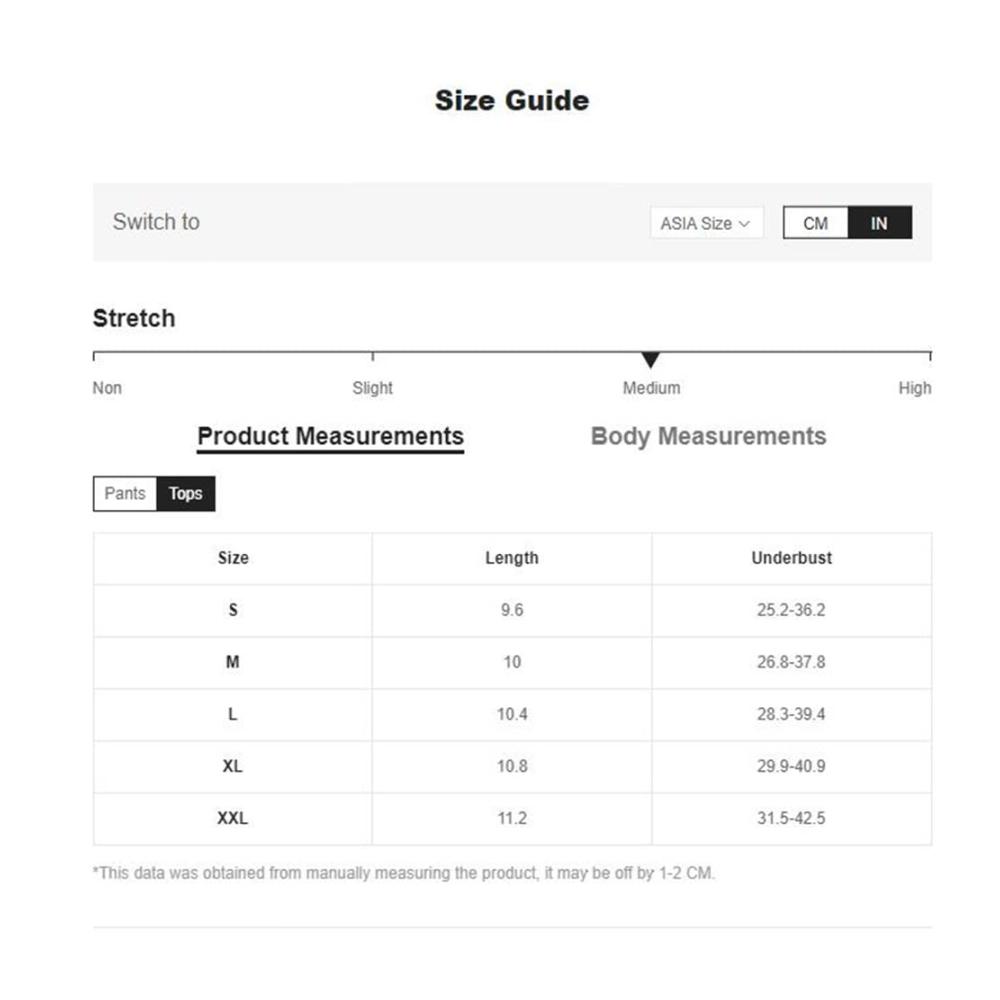Switch to Body Measurements tab

point(708,436)
